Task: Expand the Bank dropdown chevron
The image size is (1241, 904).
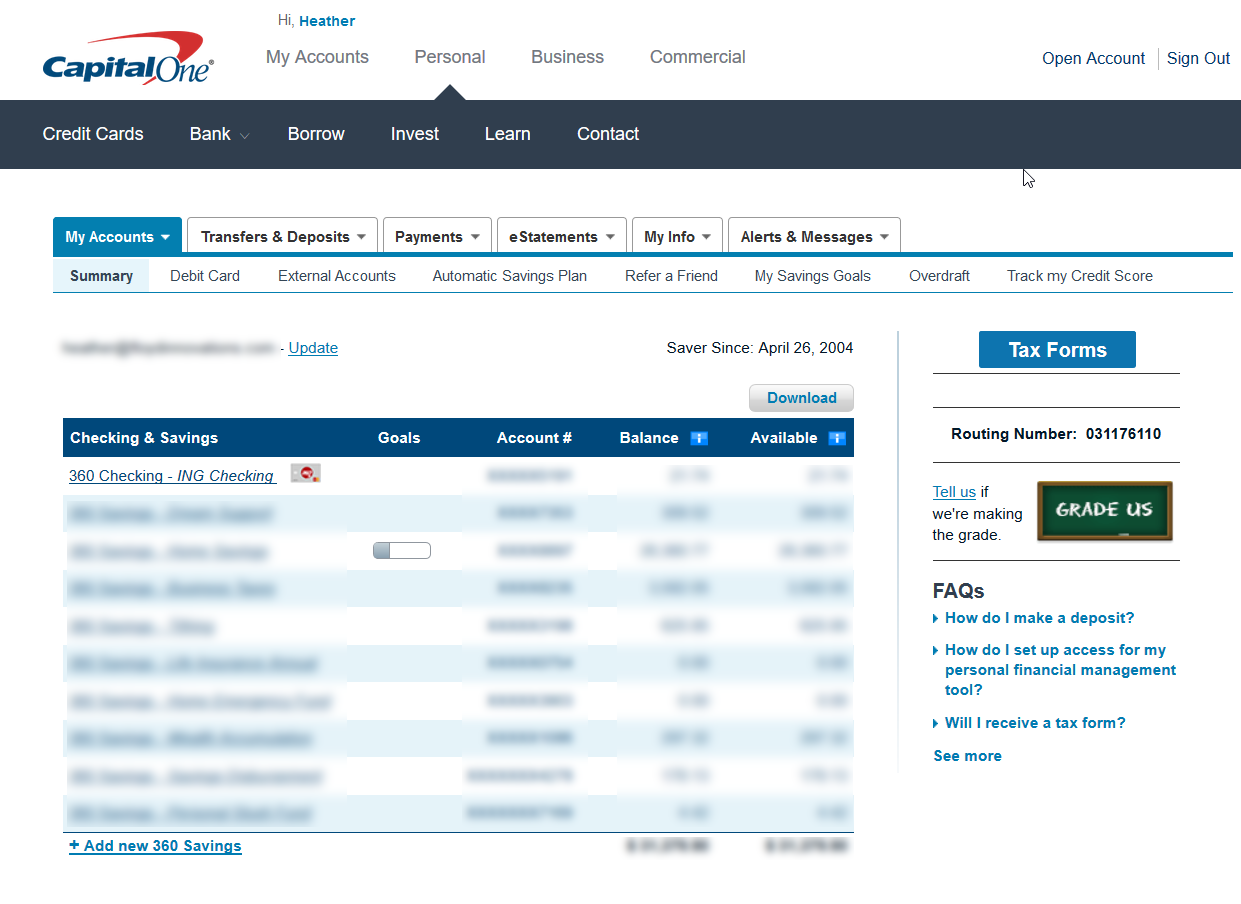Action: 244,136
